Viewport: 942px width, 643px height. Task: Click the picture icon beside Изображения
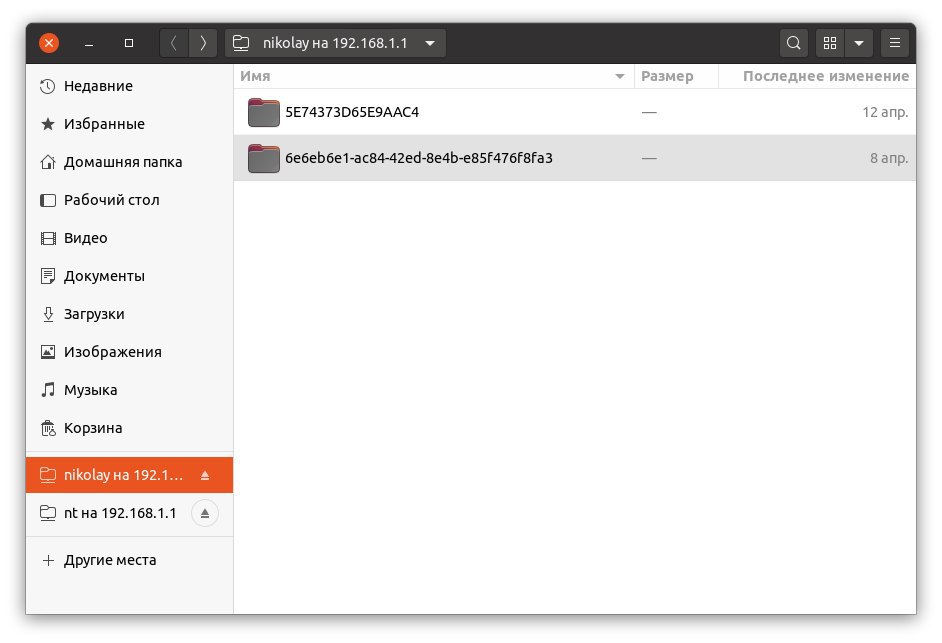(47, 352)
